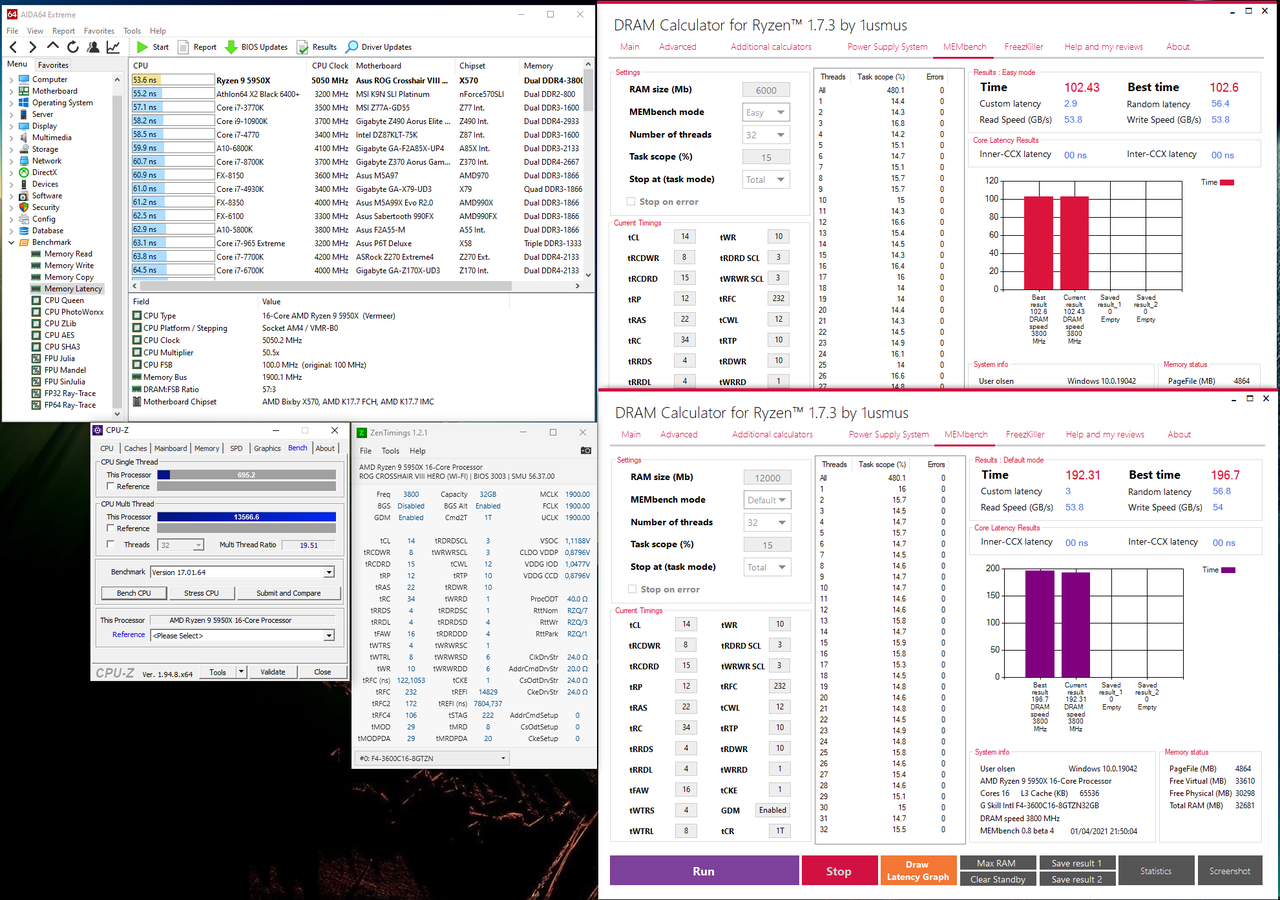Open the ZenTimings Tools menu

click(390, 451)
